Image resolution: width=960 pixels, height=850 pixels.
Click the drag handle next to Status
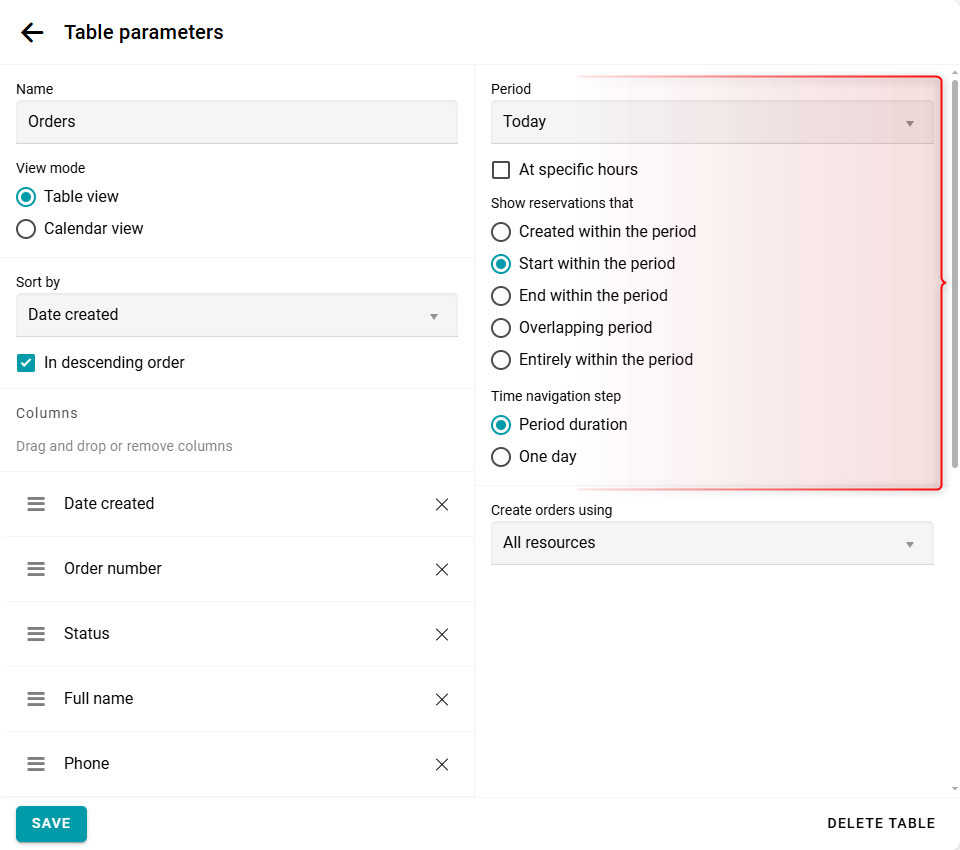pos(36,634)
